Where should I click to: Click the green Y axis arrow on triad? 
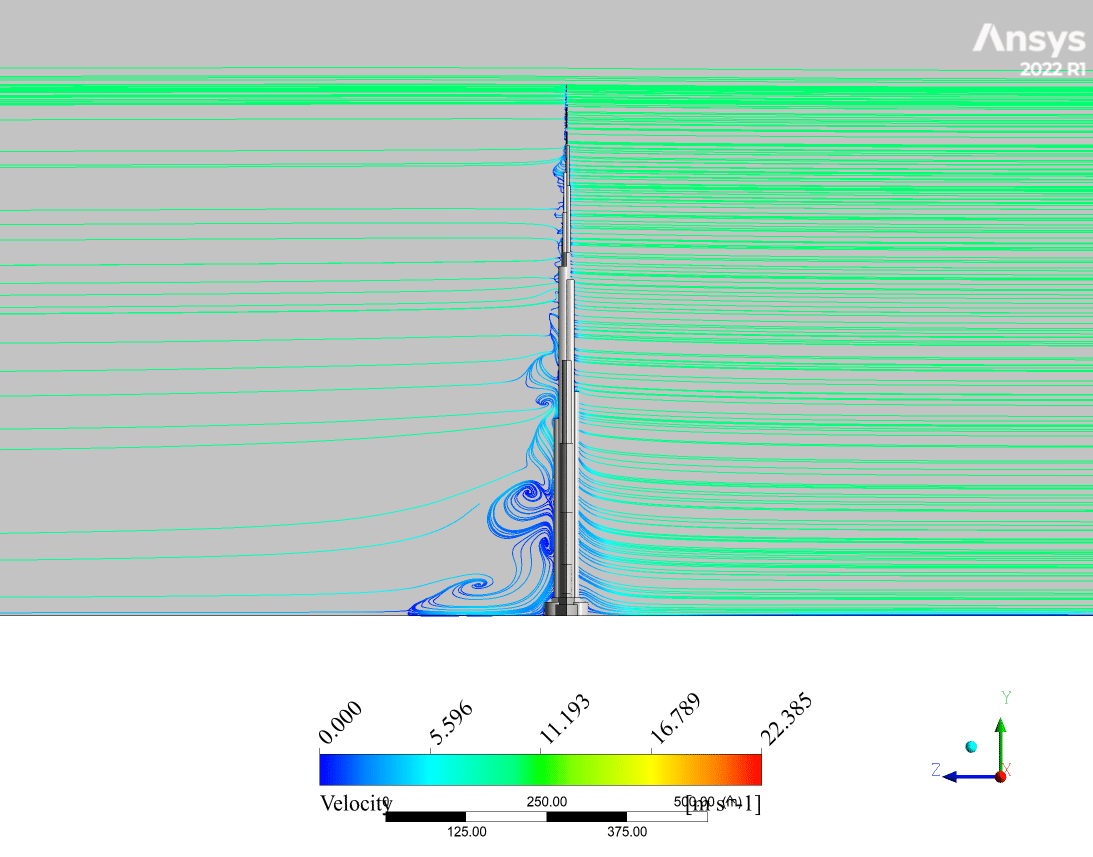(1000, 728)
